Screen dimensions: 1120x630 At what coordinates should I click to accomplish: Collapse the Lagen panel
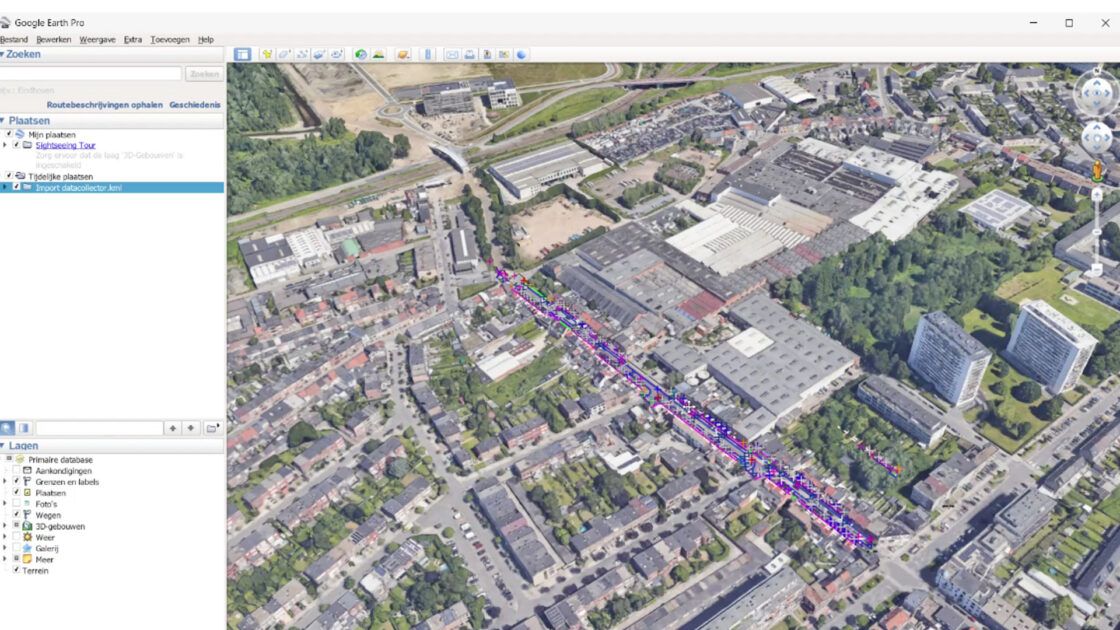tap(3, 445)
